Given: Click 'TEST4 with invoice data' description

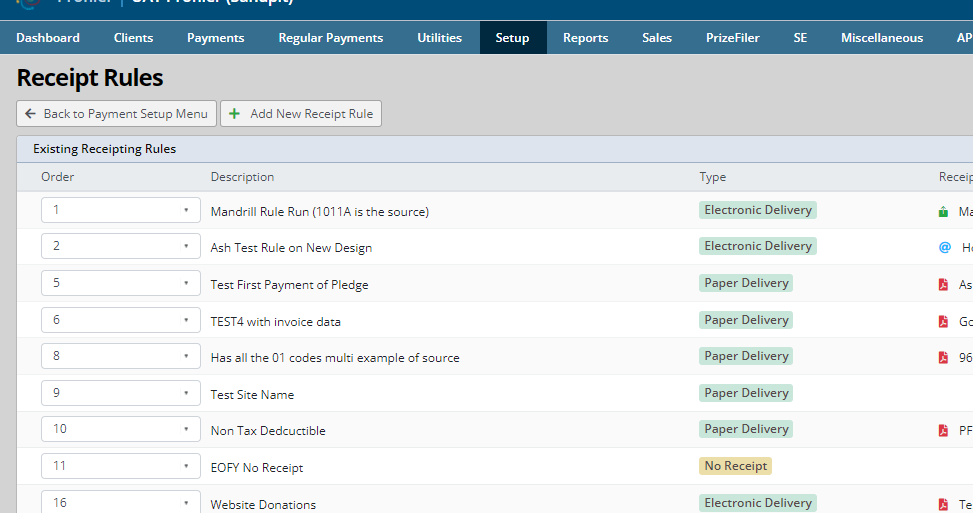Looking at the screenshot, I should click(276, 321).
